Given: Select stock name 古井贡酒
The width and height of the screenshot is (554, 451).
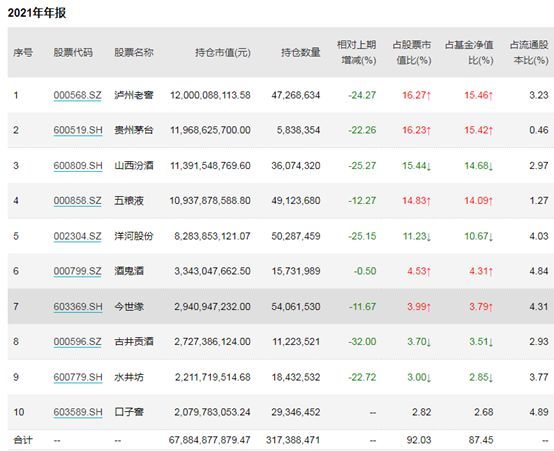Looking at the screenshot, I should tap(134, 341).
